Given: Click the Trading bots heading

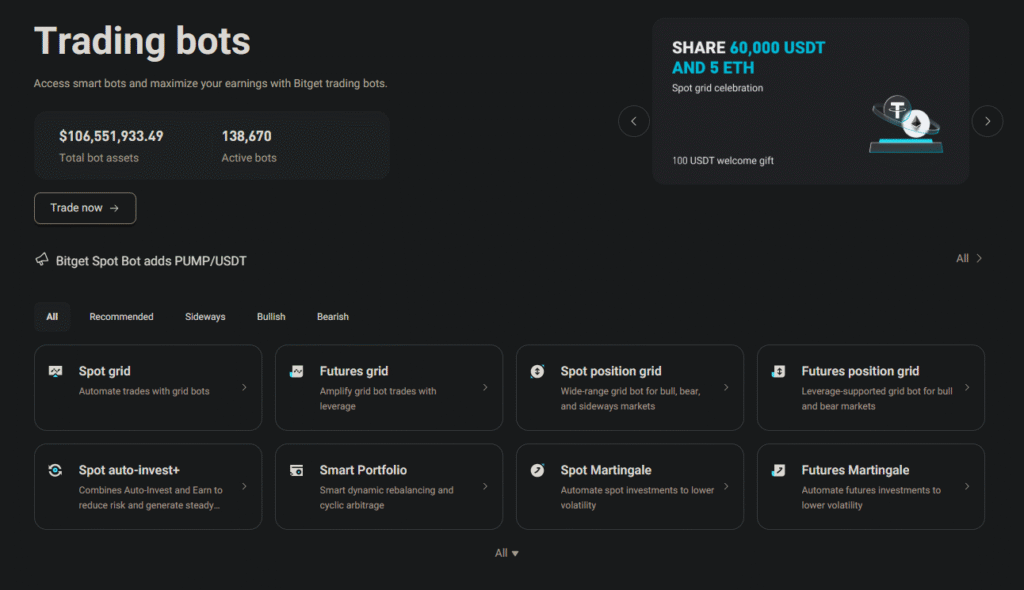Looking at the screenshot, I should (x=142, y=41).
